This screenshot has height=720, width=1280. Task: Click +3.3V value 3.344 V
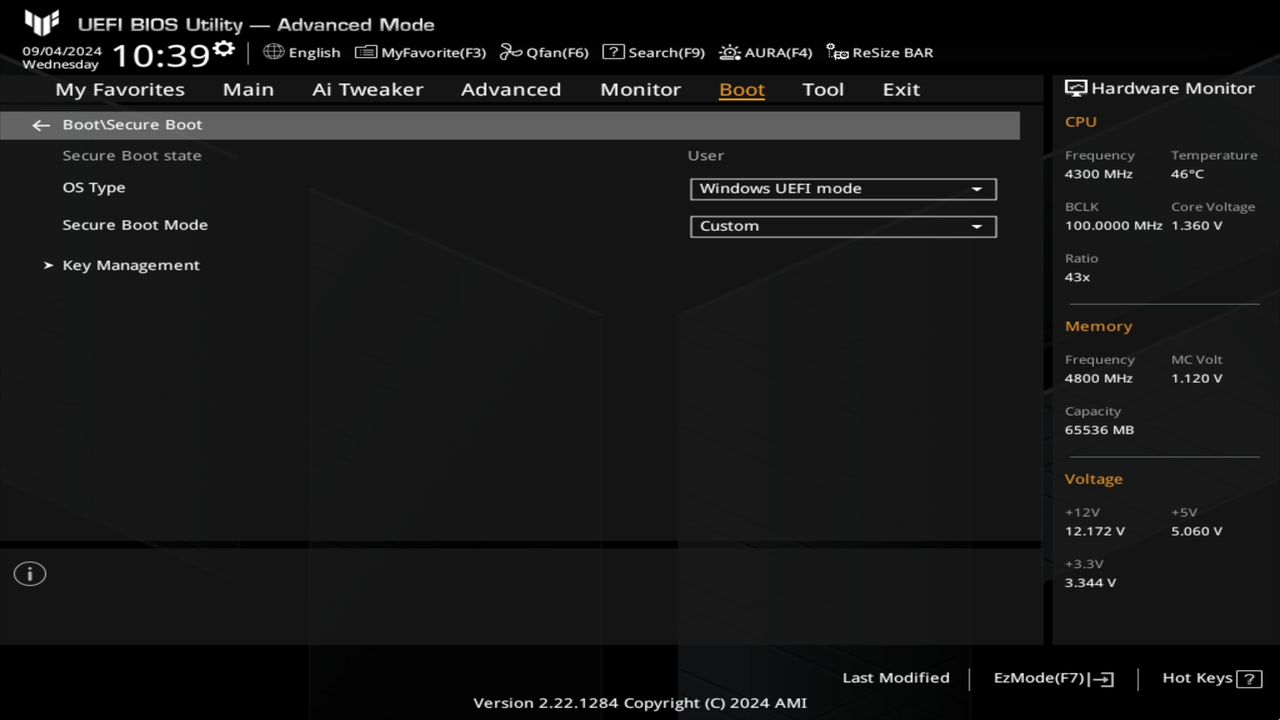[x=1091, y=583]
